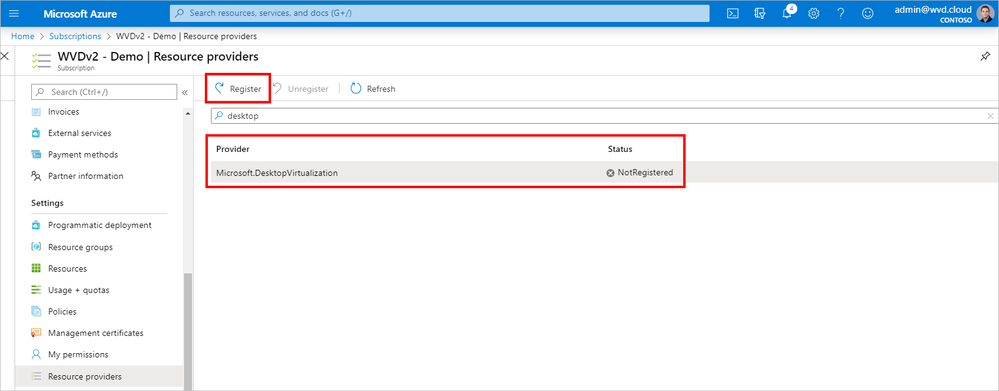This screenshot has height=391, width=999.
Task: Open Resources in the left menu
Action: [68, 268]
